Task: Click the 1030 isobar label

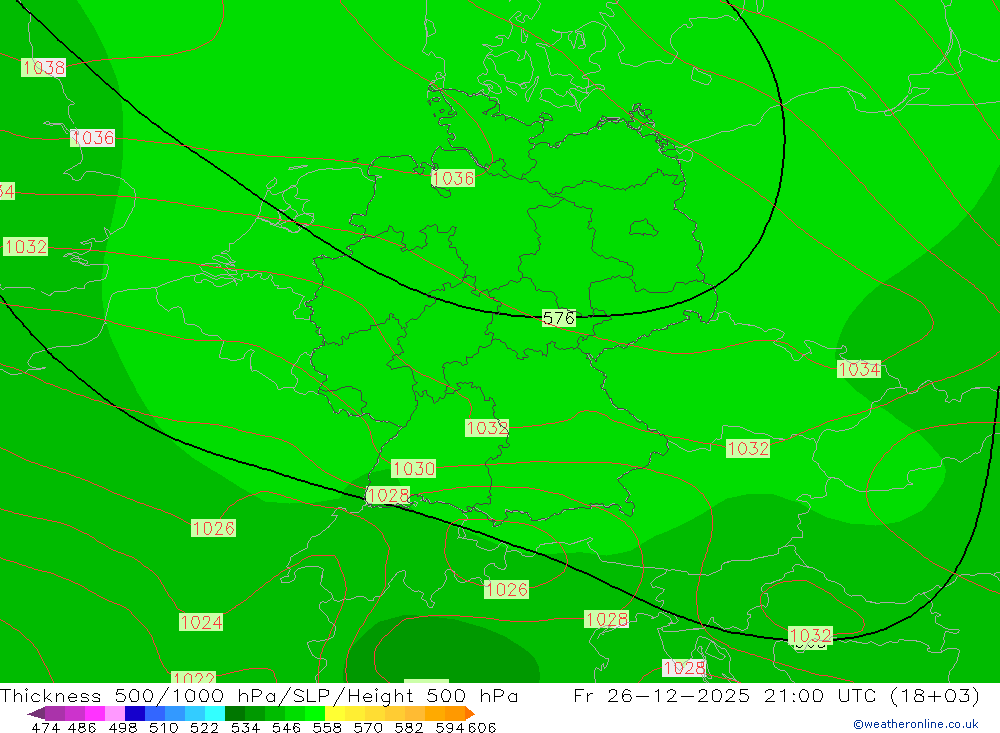Action: [413, 468]
